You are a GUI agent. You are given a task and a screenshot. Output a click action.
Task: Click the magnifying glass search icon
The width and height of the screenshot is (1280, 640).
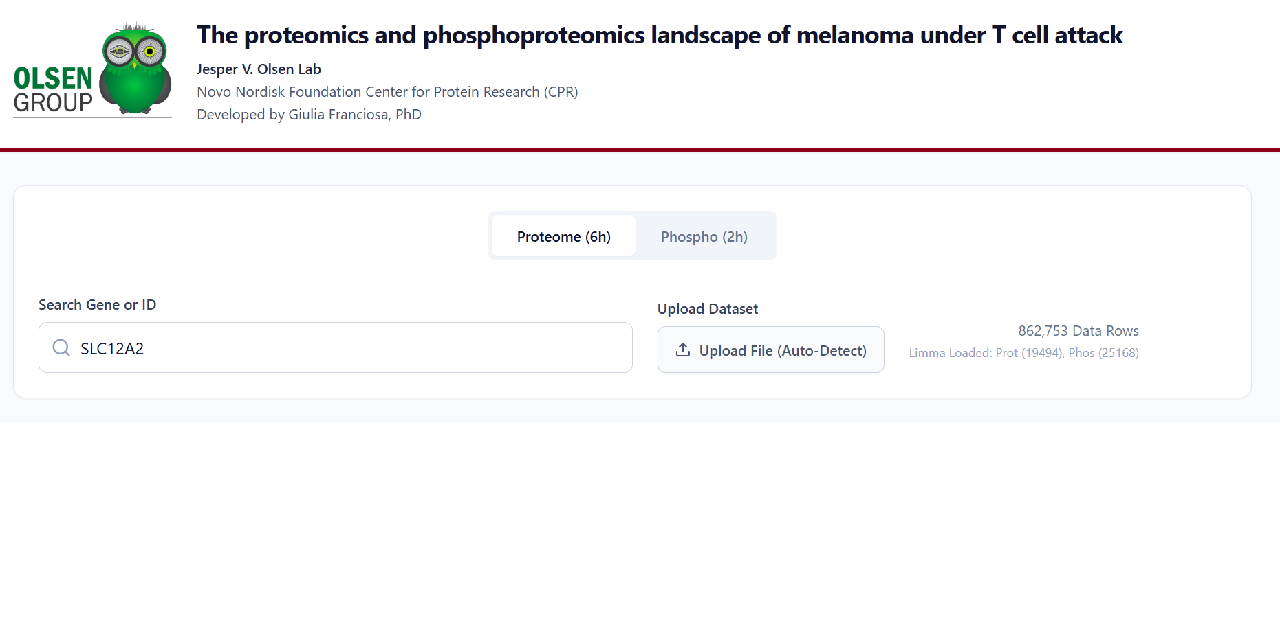coord(60,347)
